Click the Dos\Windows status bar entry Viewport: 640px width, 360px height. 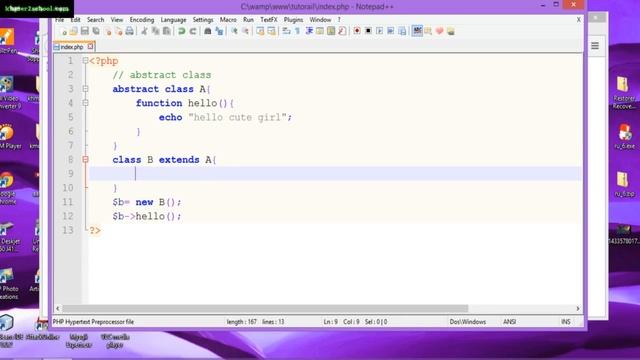click(x=468, y=322)
